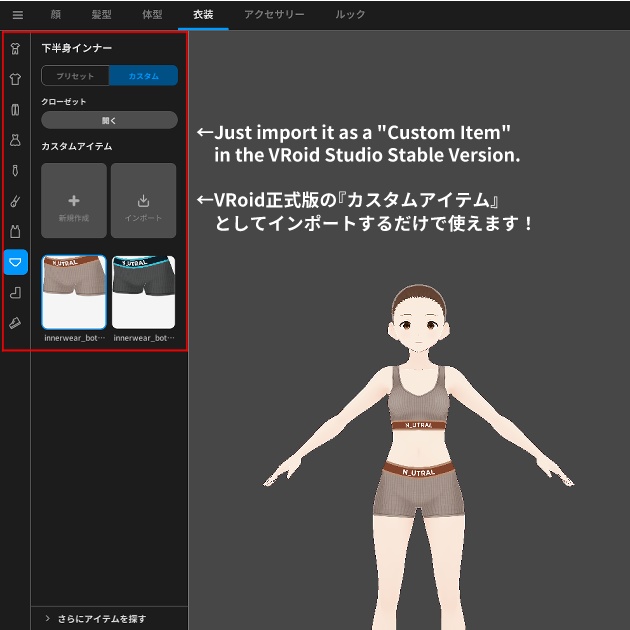630x630 pixels.
Task: Select the socks legwear icon
Action: [16, 293]
